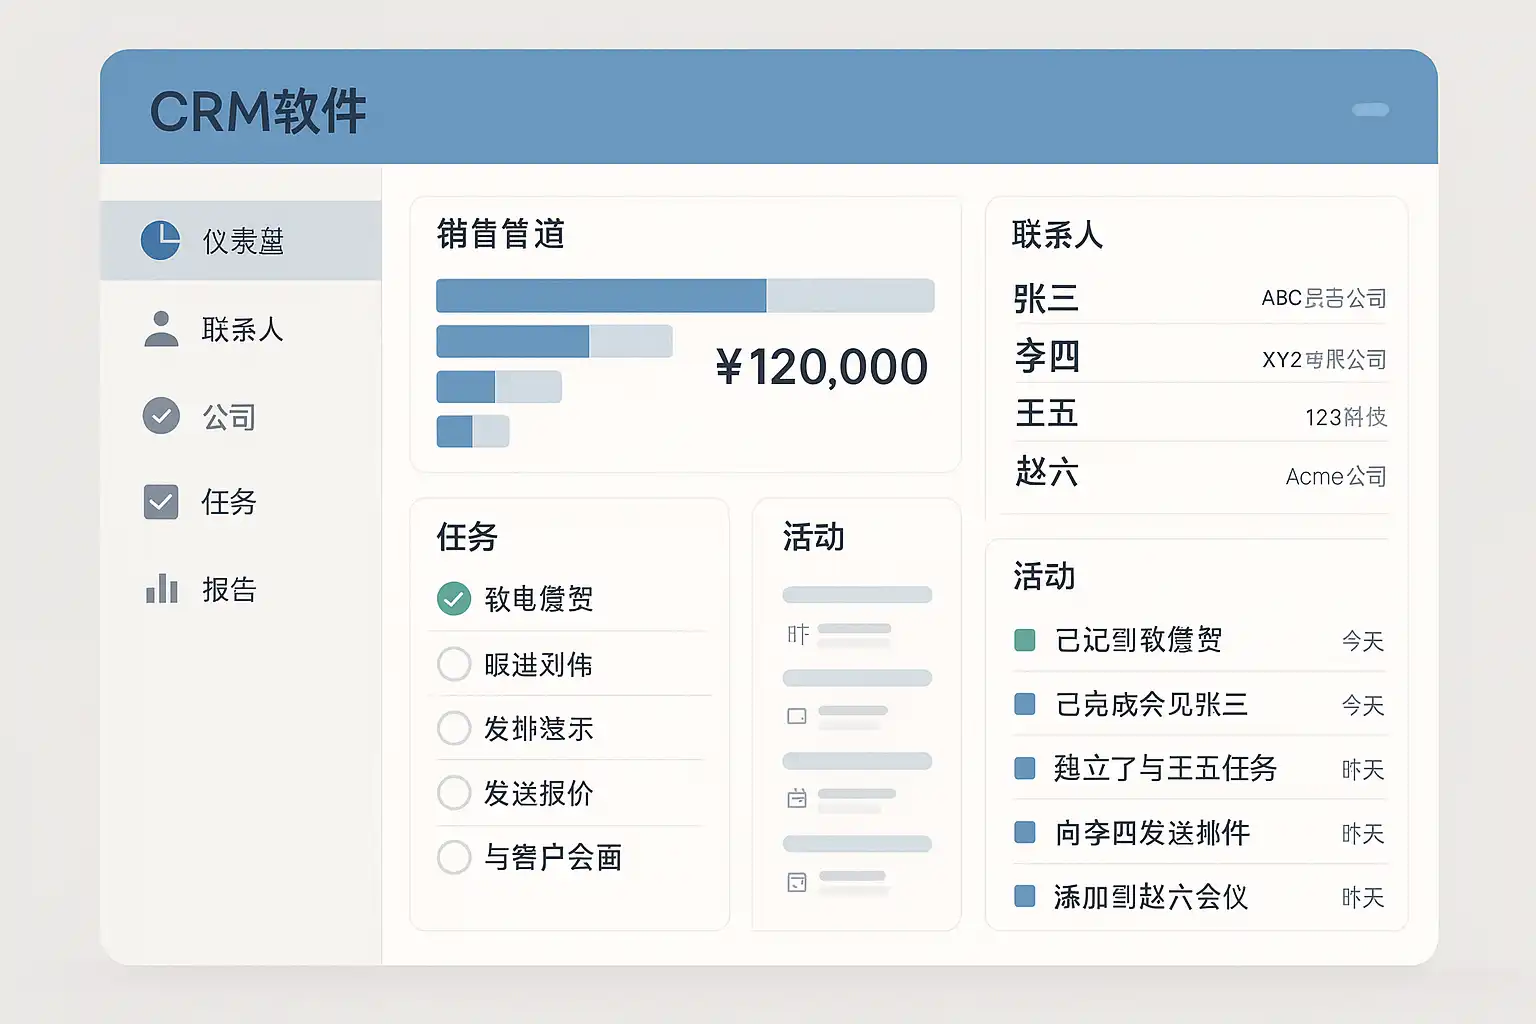
Task: Click the checkbox icon beside 任务
Action: click(x=161, y=501)
